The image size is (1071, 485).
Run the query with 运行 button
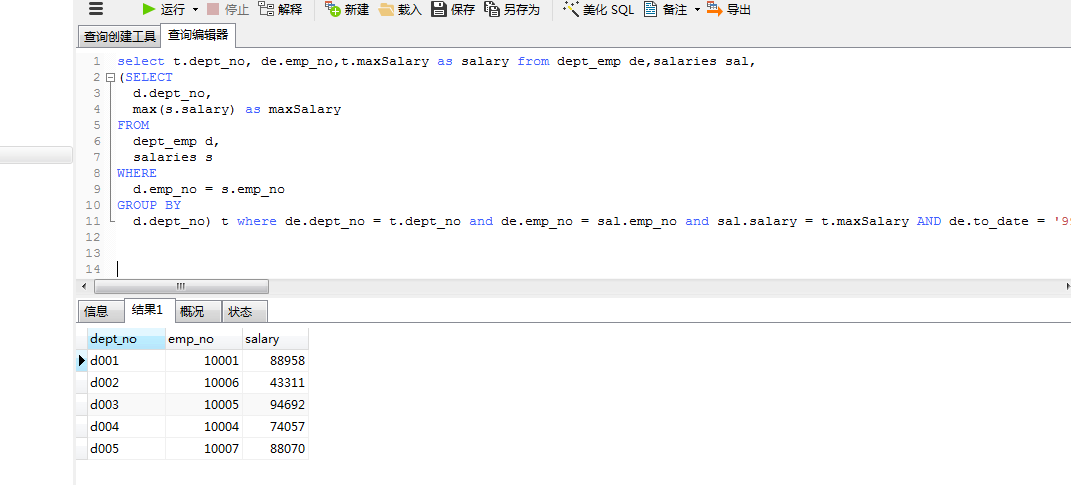point(163,10)
